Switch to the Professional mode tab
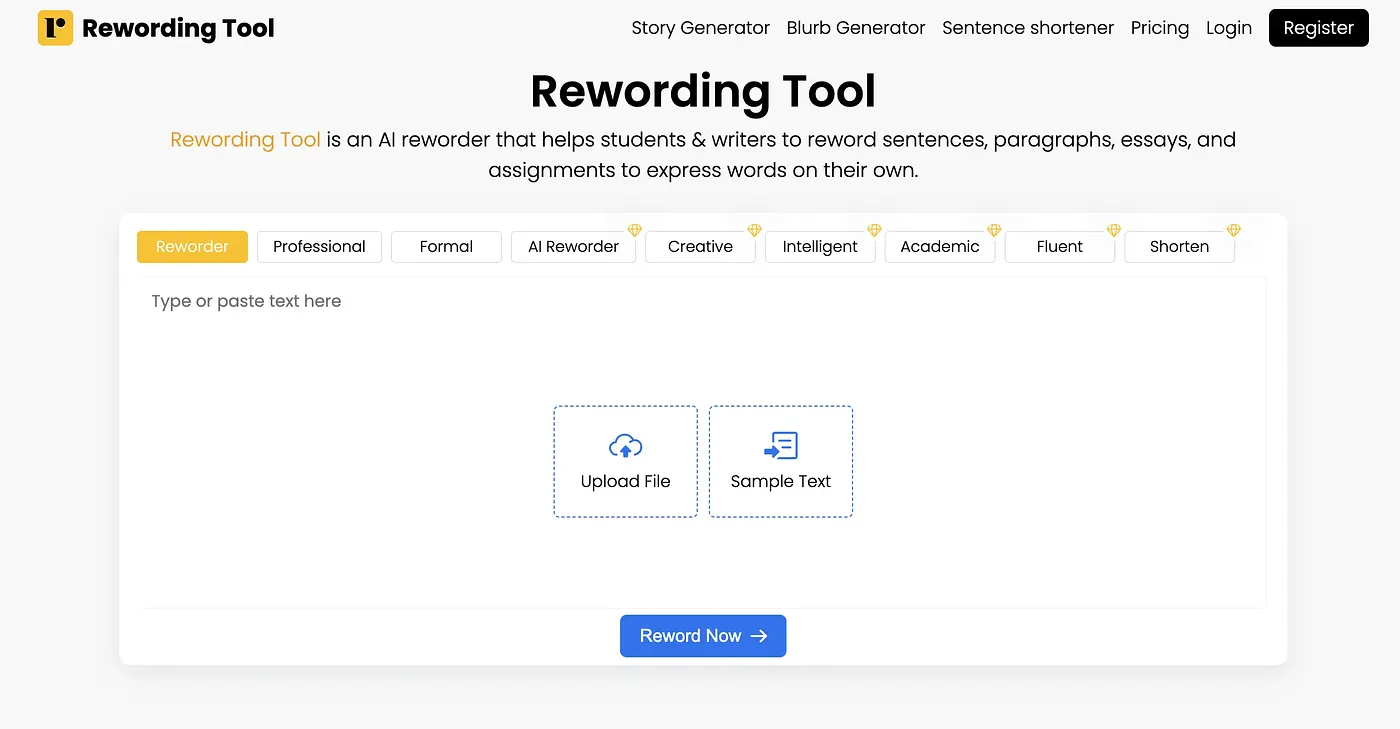The width and height of the screenshot is (1400, 729). point(319,247)
